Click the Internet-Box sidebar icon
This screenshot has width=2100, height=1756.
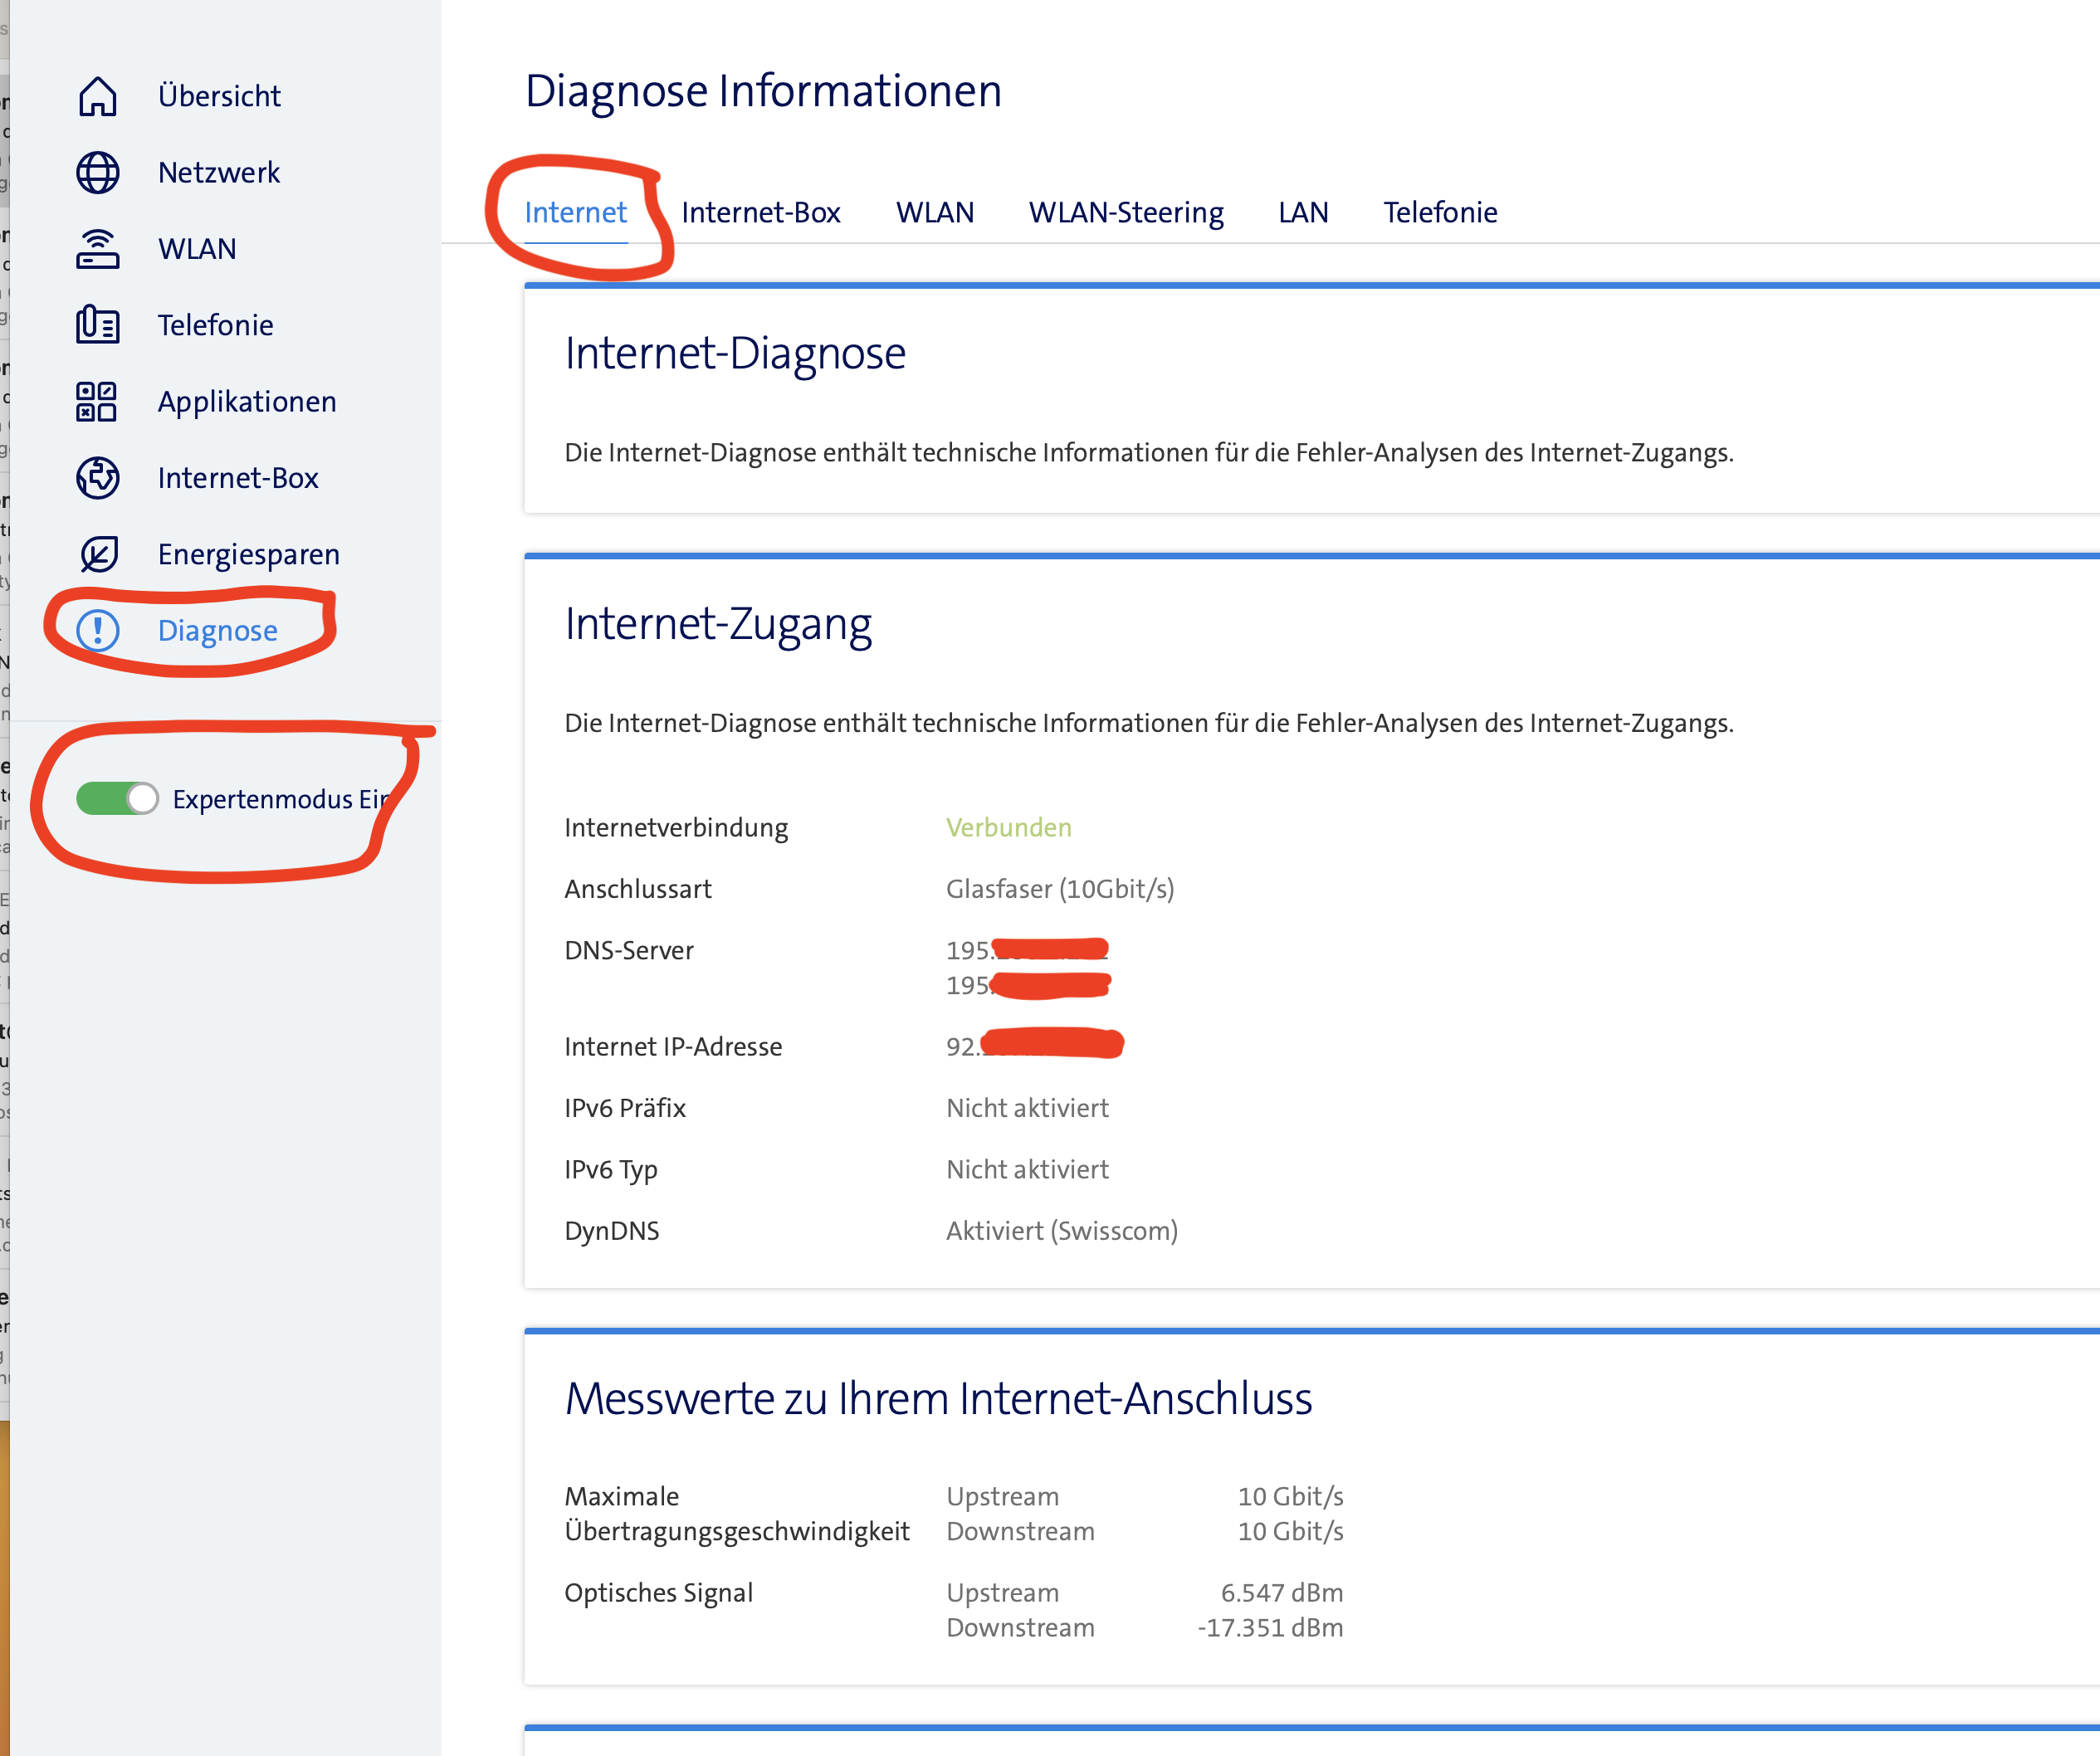[x=97, y=478]
